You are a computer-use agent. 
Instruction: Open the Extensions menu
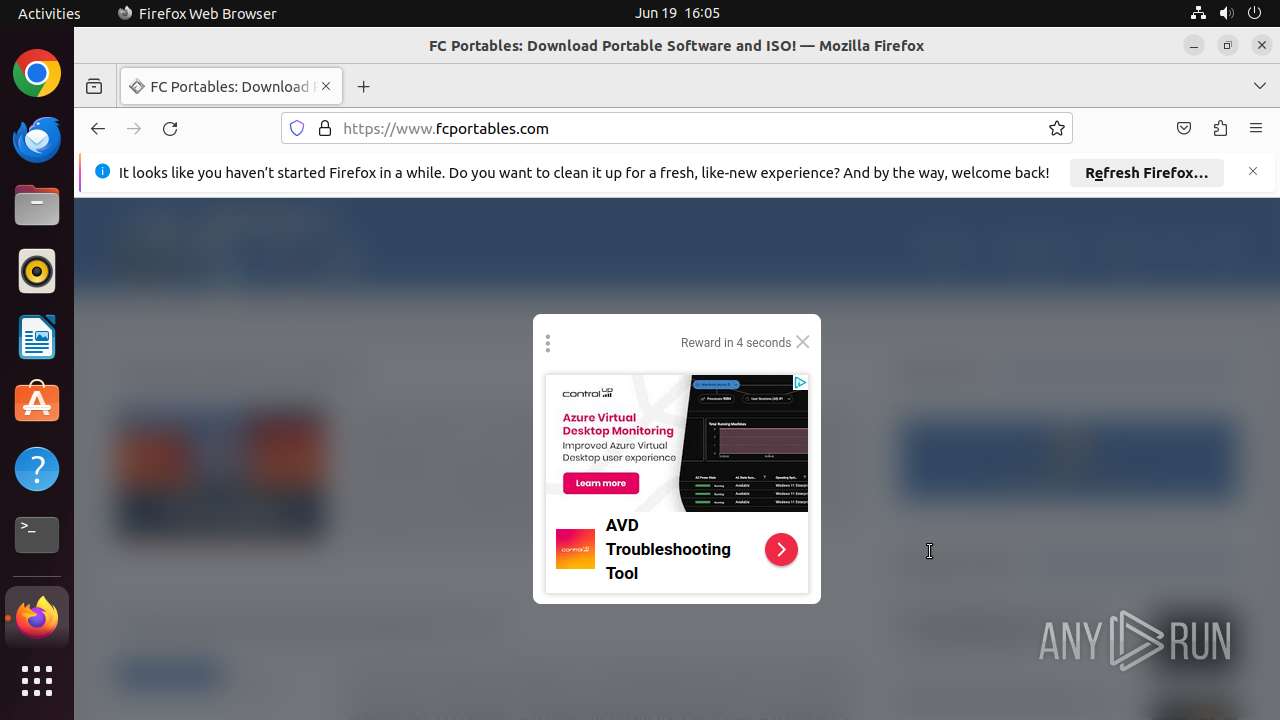[1220, 129]
